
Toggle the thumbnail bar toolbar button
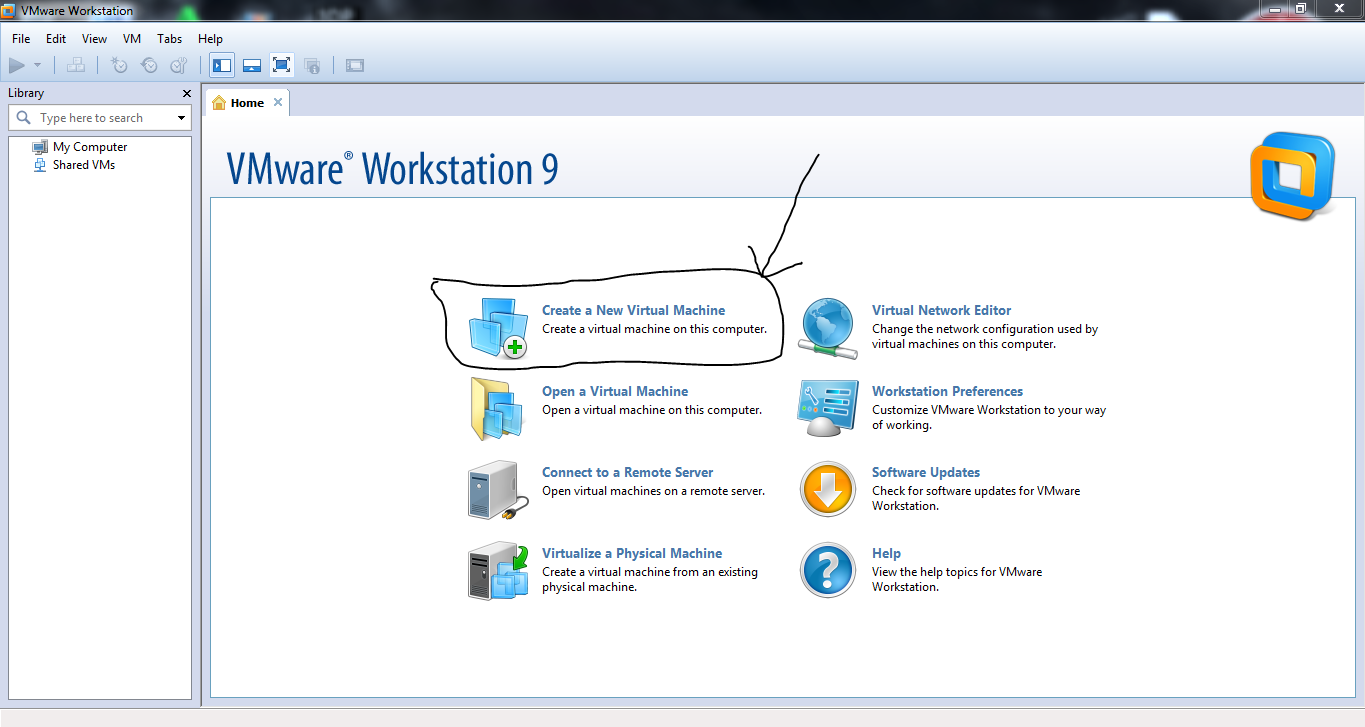click(x=252, y=65)
